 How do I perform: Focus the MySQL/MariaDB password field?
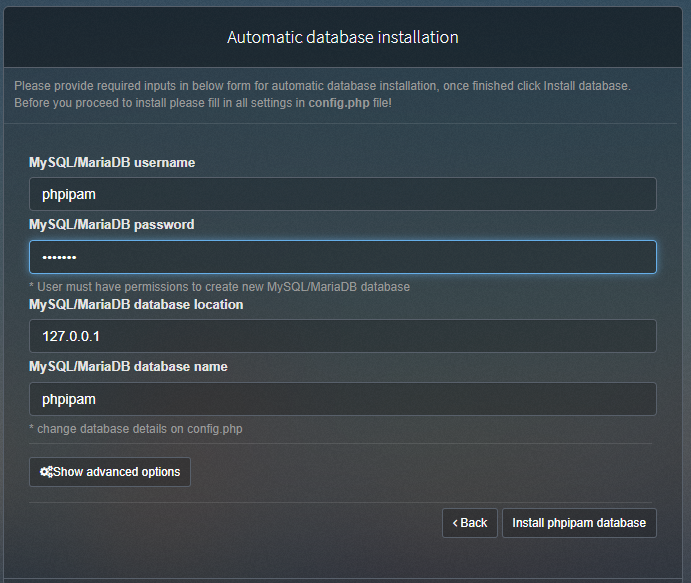[x=342, y=257]
